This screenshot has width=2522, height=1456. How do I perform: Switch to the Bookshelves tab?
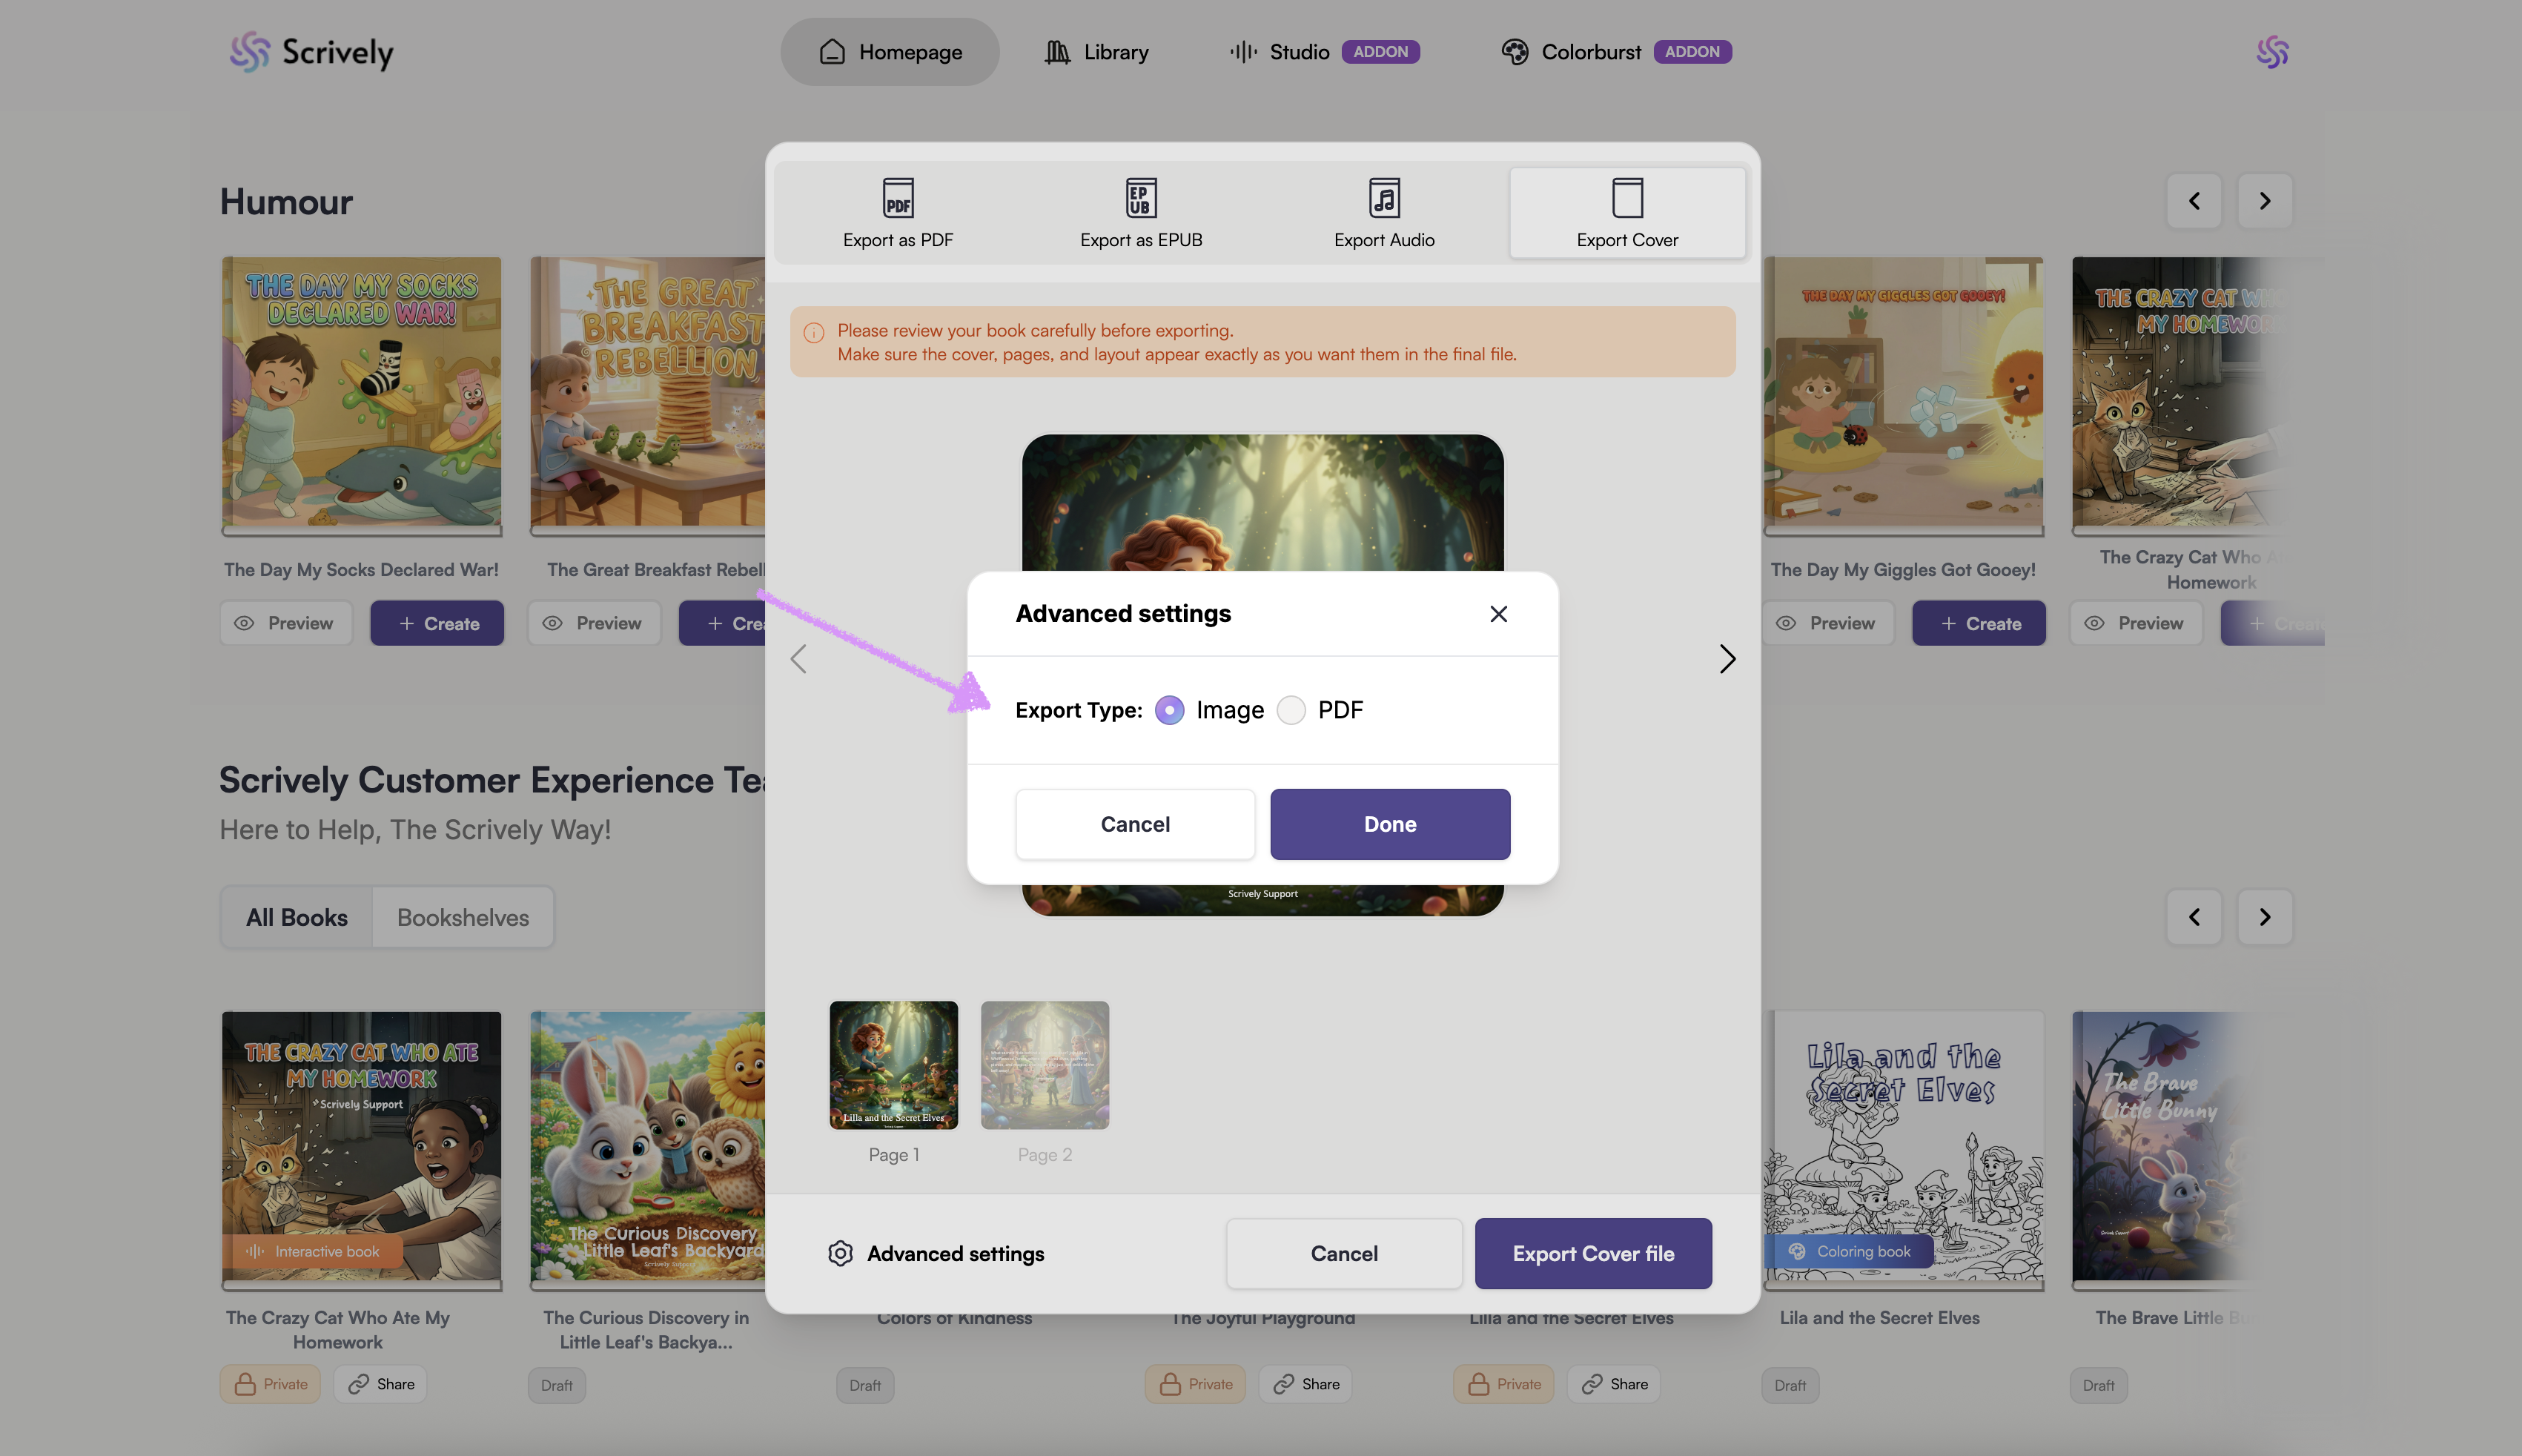coord(462,917)
